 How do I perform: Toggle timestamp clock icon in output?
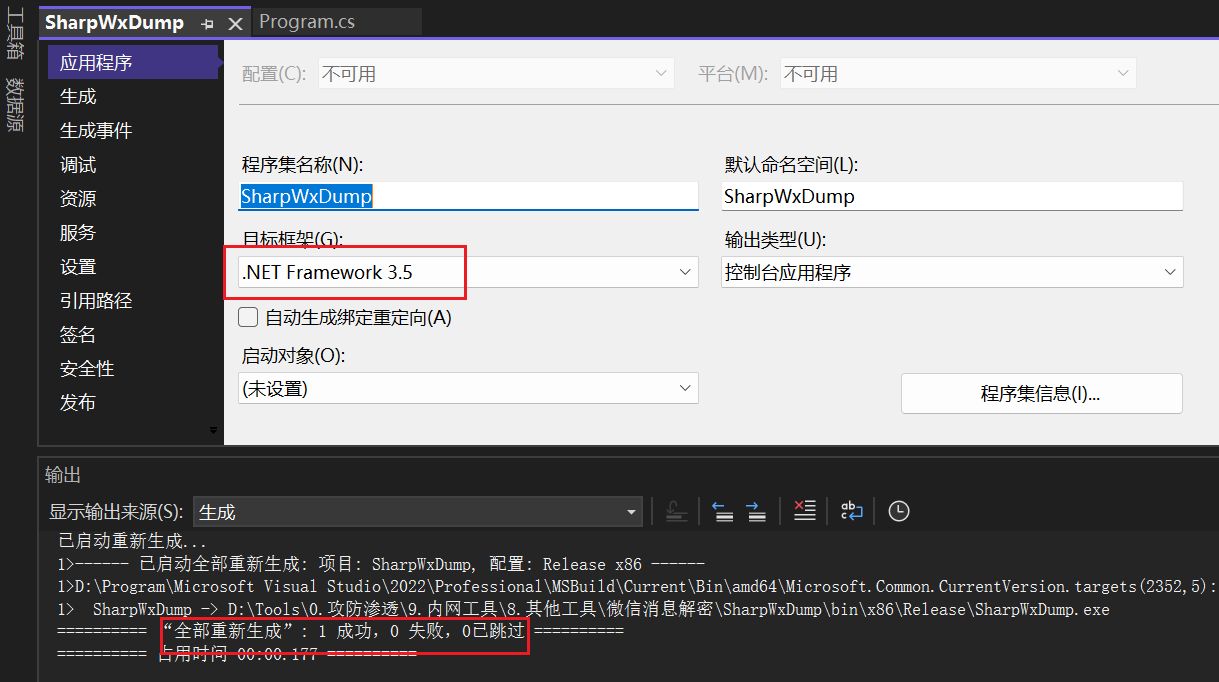(899, 511)
